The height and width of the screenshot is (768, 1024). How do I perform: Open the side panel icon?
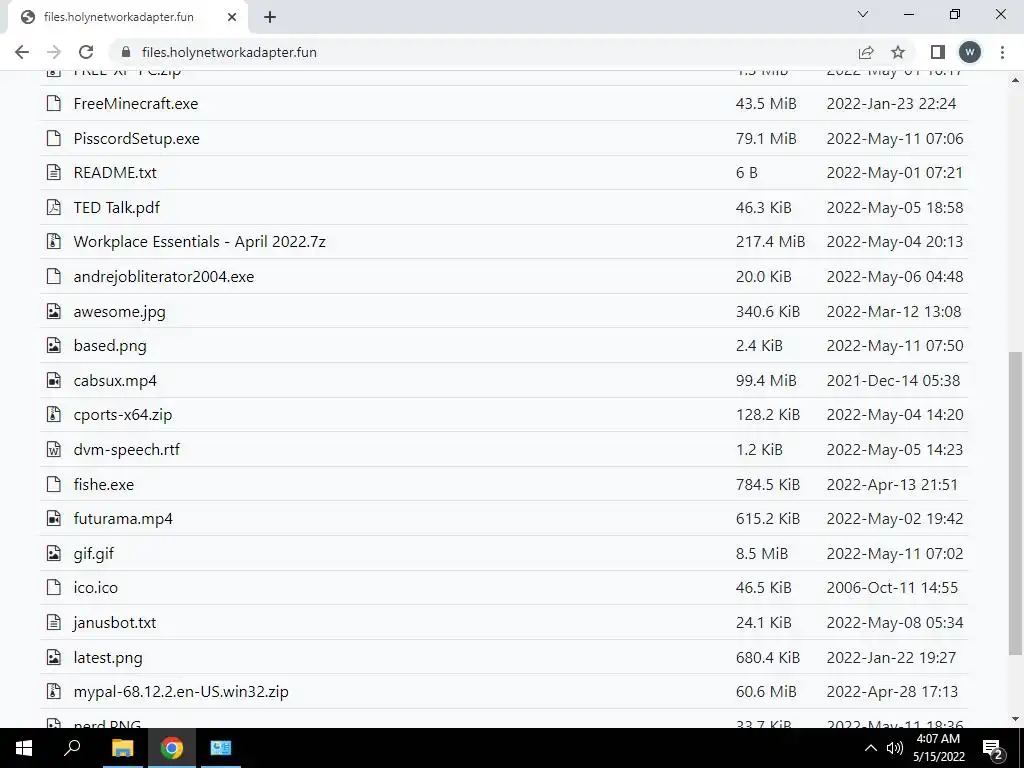938,52
